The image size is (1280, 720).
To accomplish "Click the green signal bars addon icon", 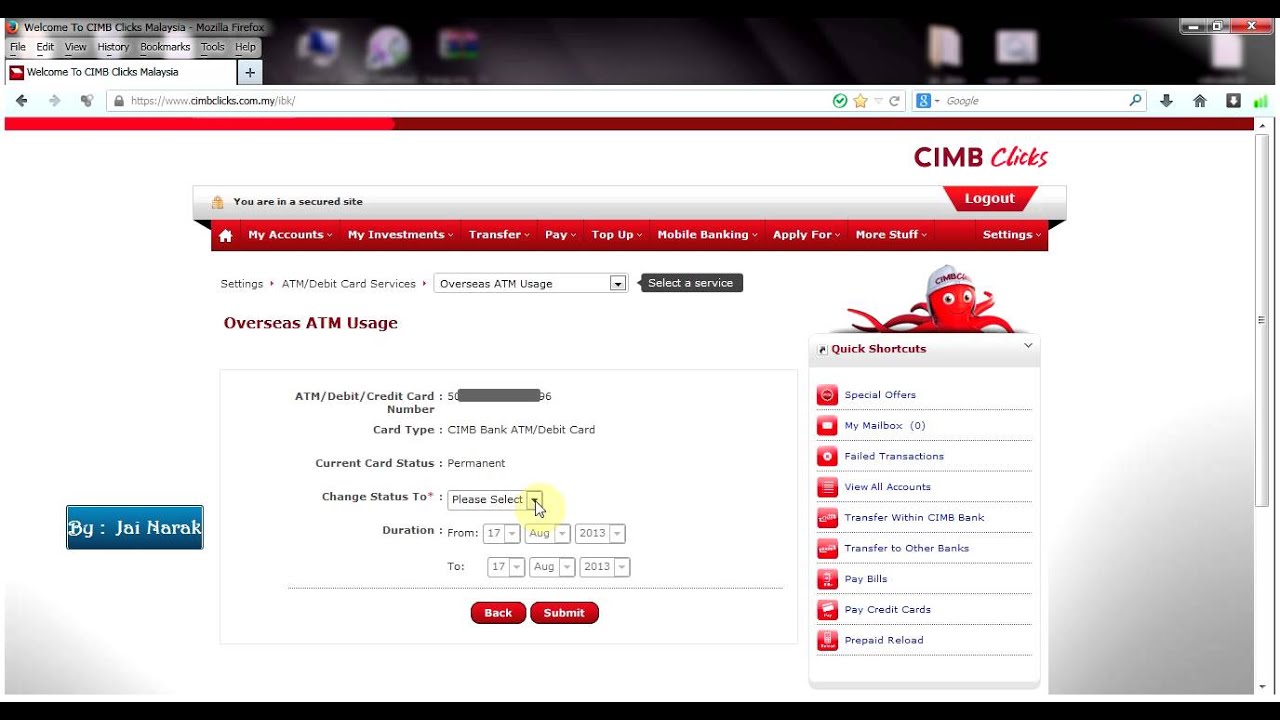I will click(x=1260, y=101).
